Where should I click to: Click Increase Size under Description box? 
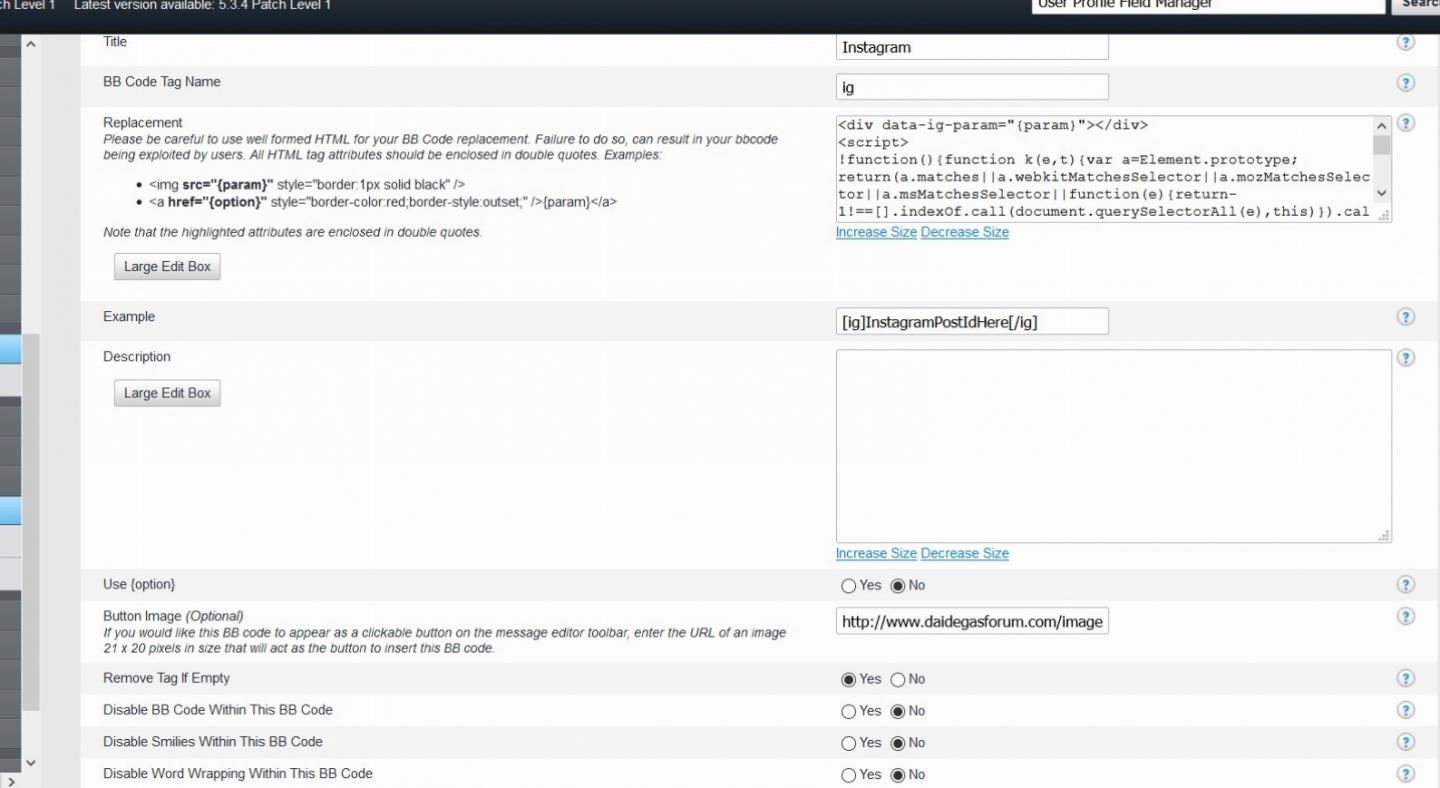click(876, 553)
